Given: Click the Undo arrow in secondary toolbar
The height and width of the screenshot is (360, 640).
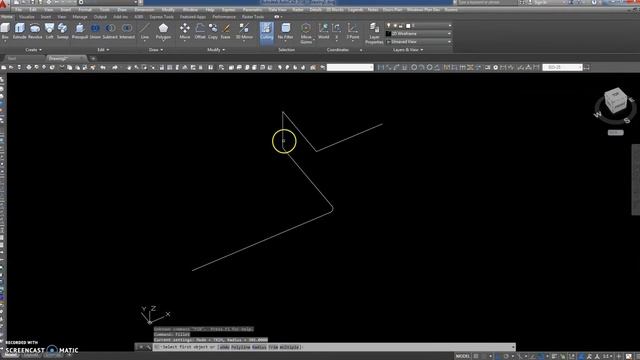Looking at the screenshot, I should point(103,67).
